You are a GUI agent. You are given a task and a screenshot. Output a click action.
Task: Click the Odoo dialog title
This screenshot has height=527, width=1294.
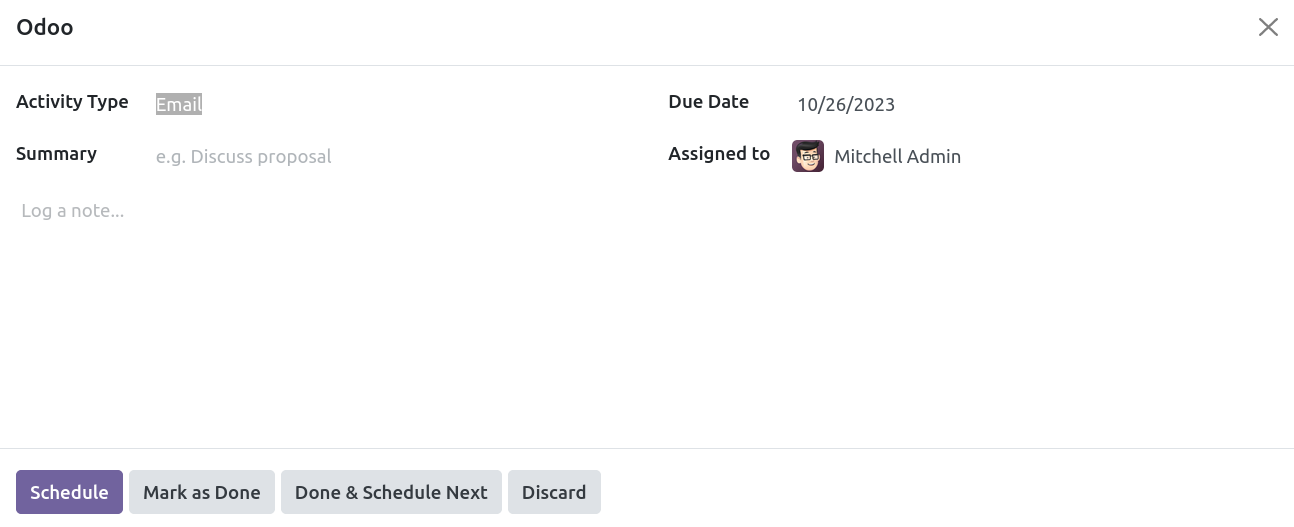(45, 27)
